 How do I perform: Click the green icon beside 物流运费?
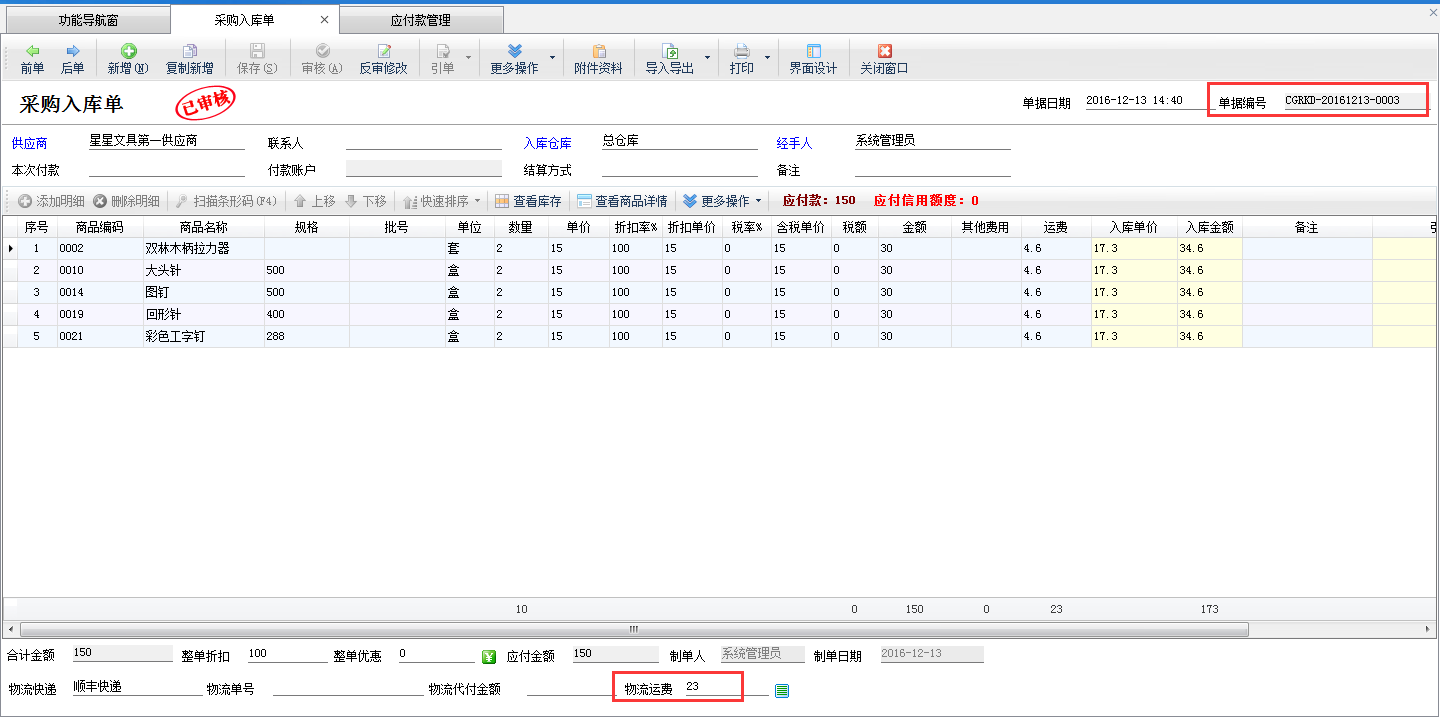coord(782,690)
